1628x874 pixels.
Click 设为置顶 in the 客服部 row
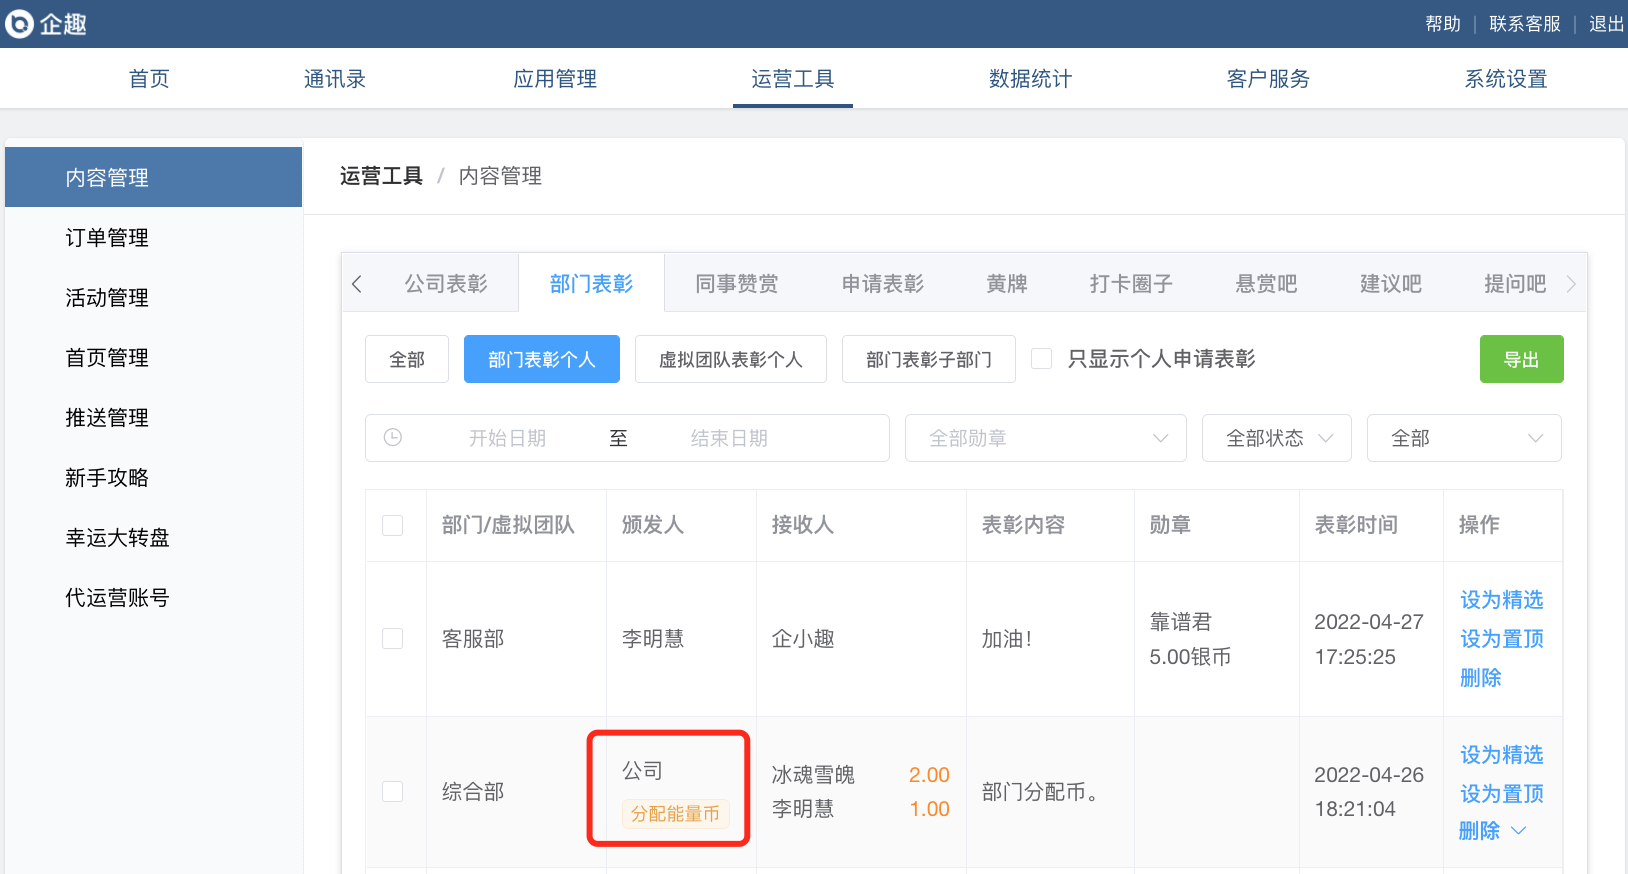coord(1502,638)
